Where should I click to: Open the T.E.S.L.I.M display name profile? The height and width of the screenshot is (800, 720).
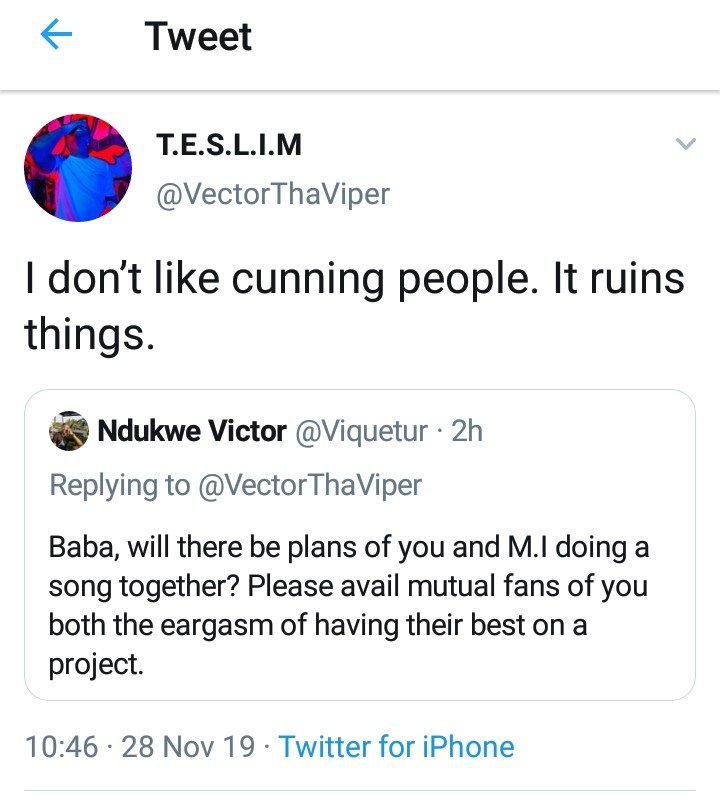coord(229,146)
